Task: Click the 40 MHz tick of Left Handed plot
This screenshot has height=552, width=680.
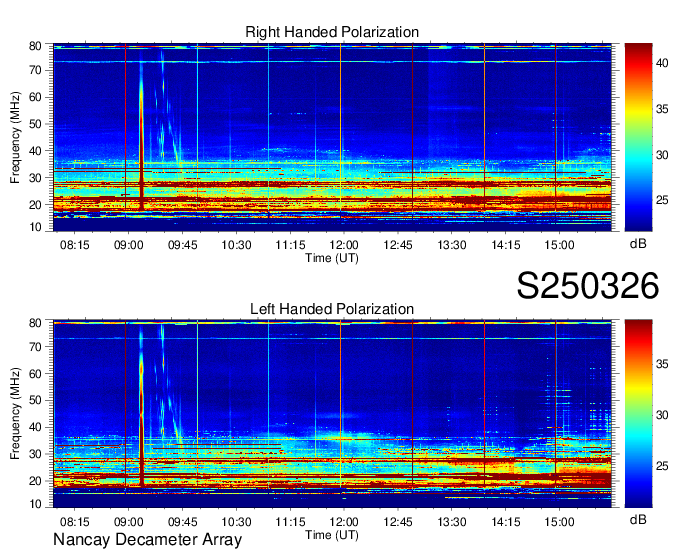Action: coord(35,427)
